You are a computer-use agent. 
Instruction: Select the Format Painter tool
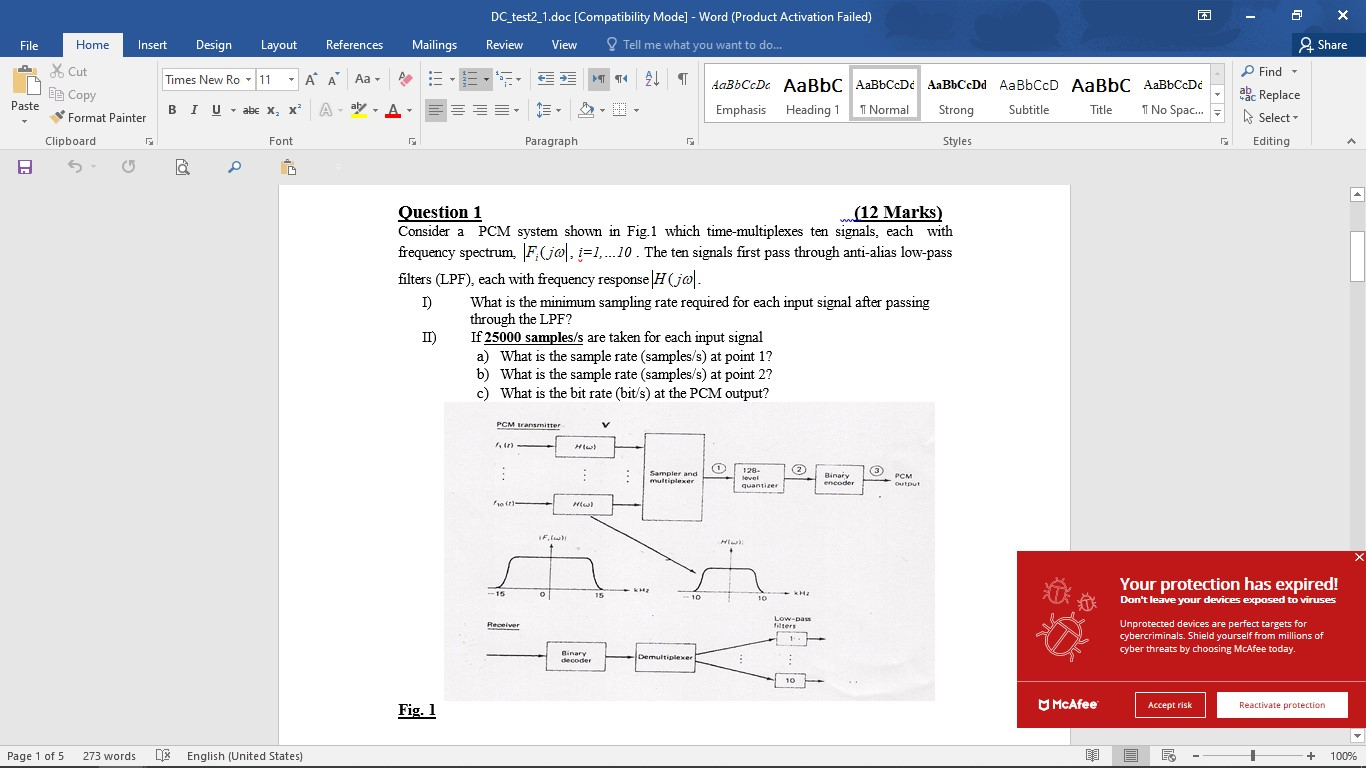98,117
